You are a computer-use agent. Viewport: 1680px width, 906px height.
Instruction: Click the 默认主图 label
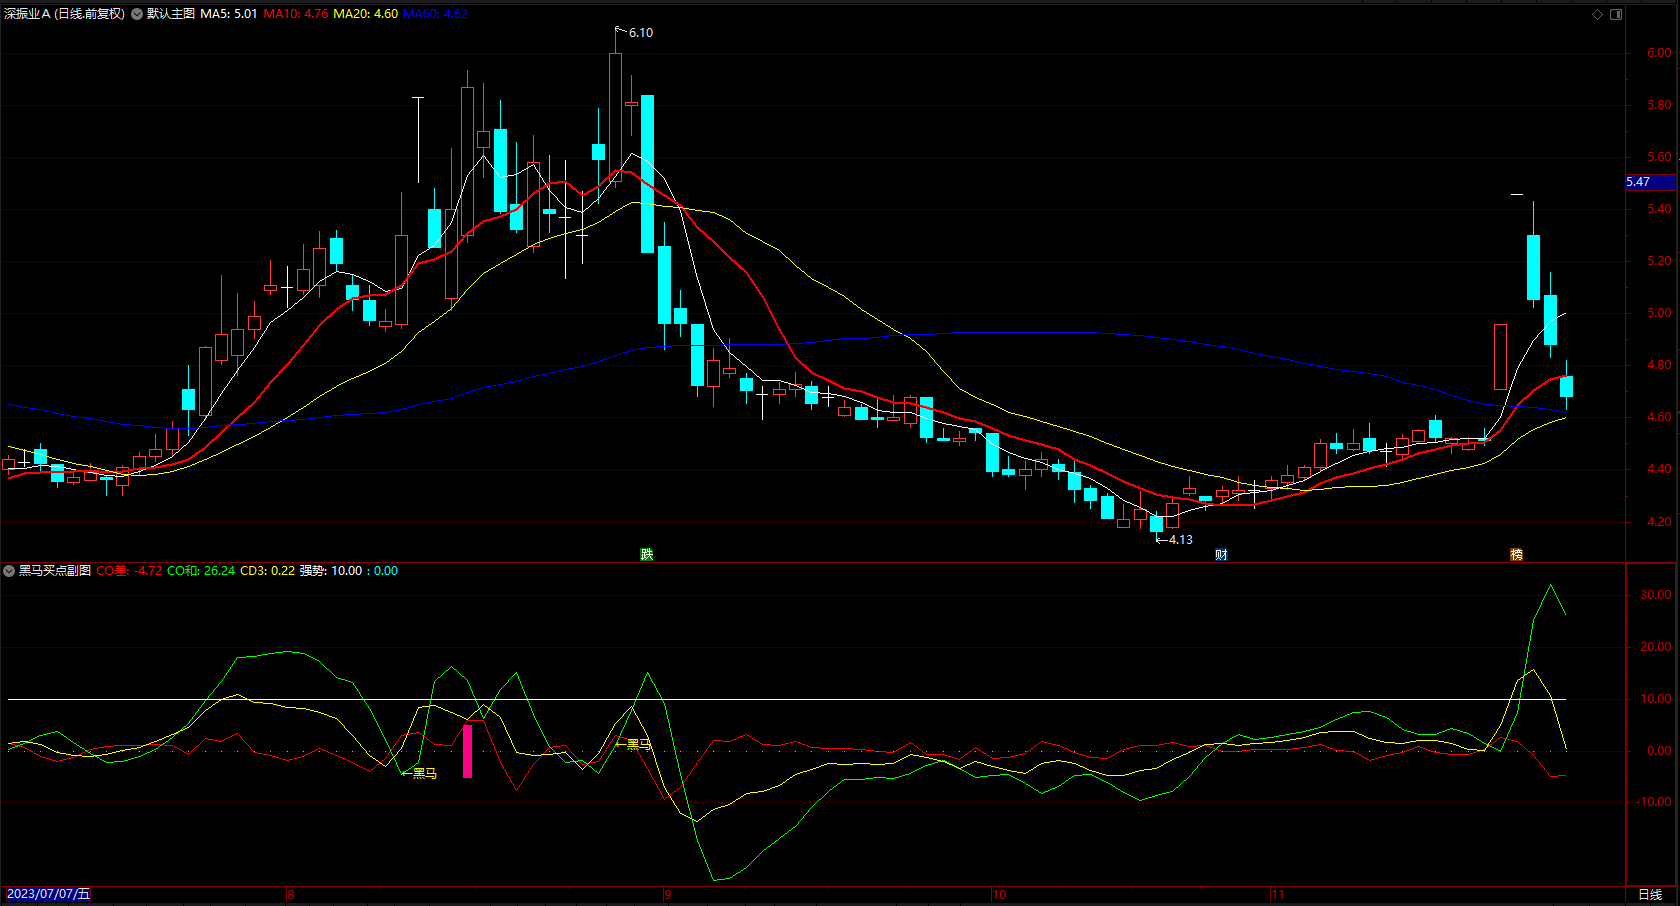171,14
